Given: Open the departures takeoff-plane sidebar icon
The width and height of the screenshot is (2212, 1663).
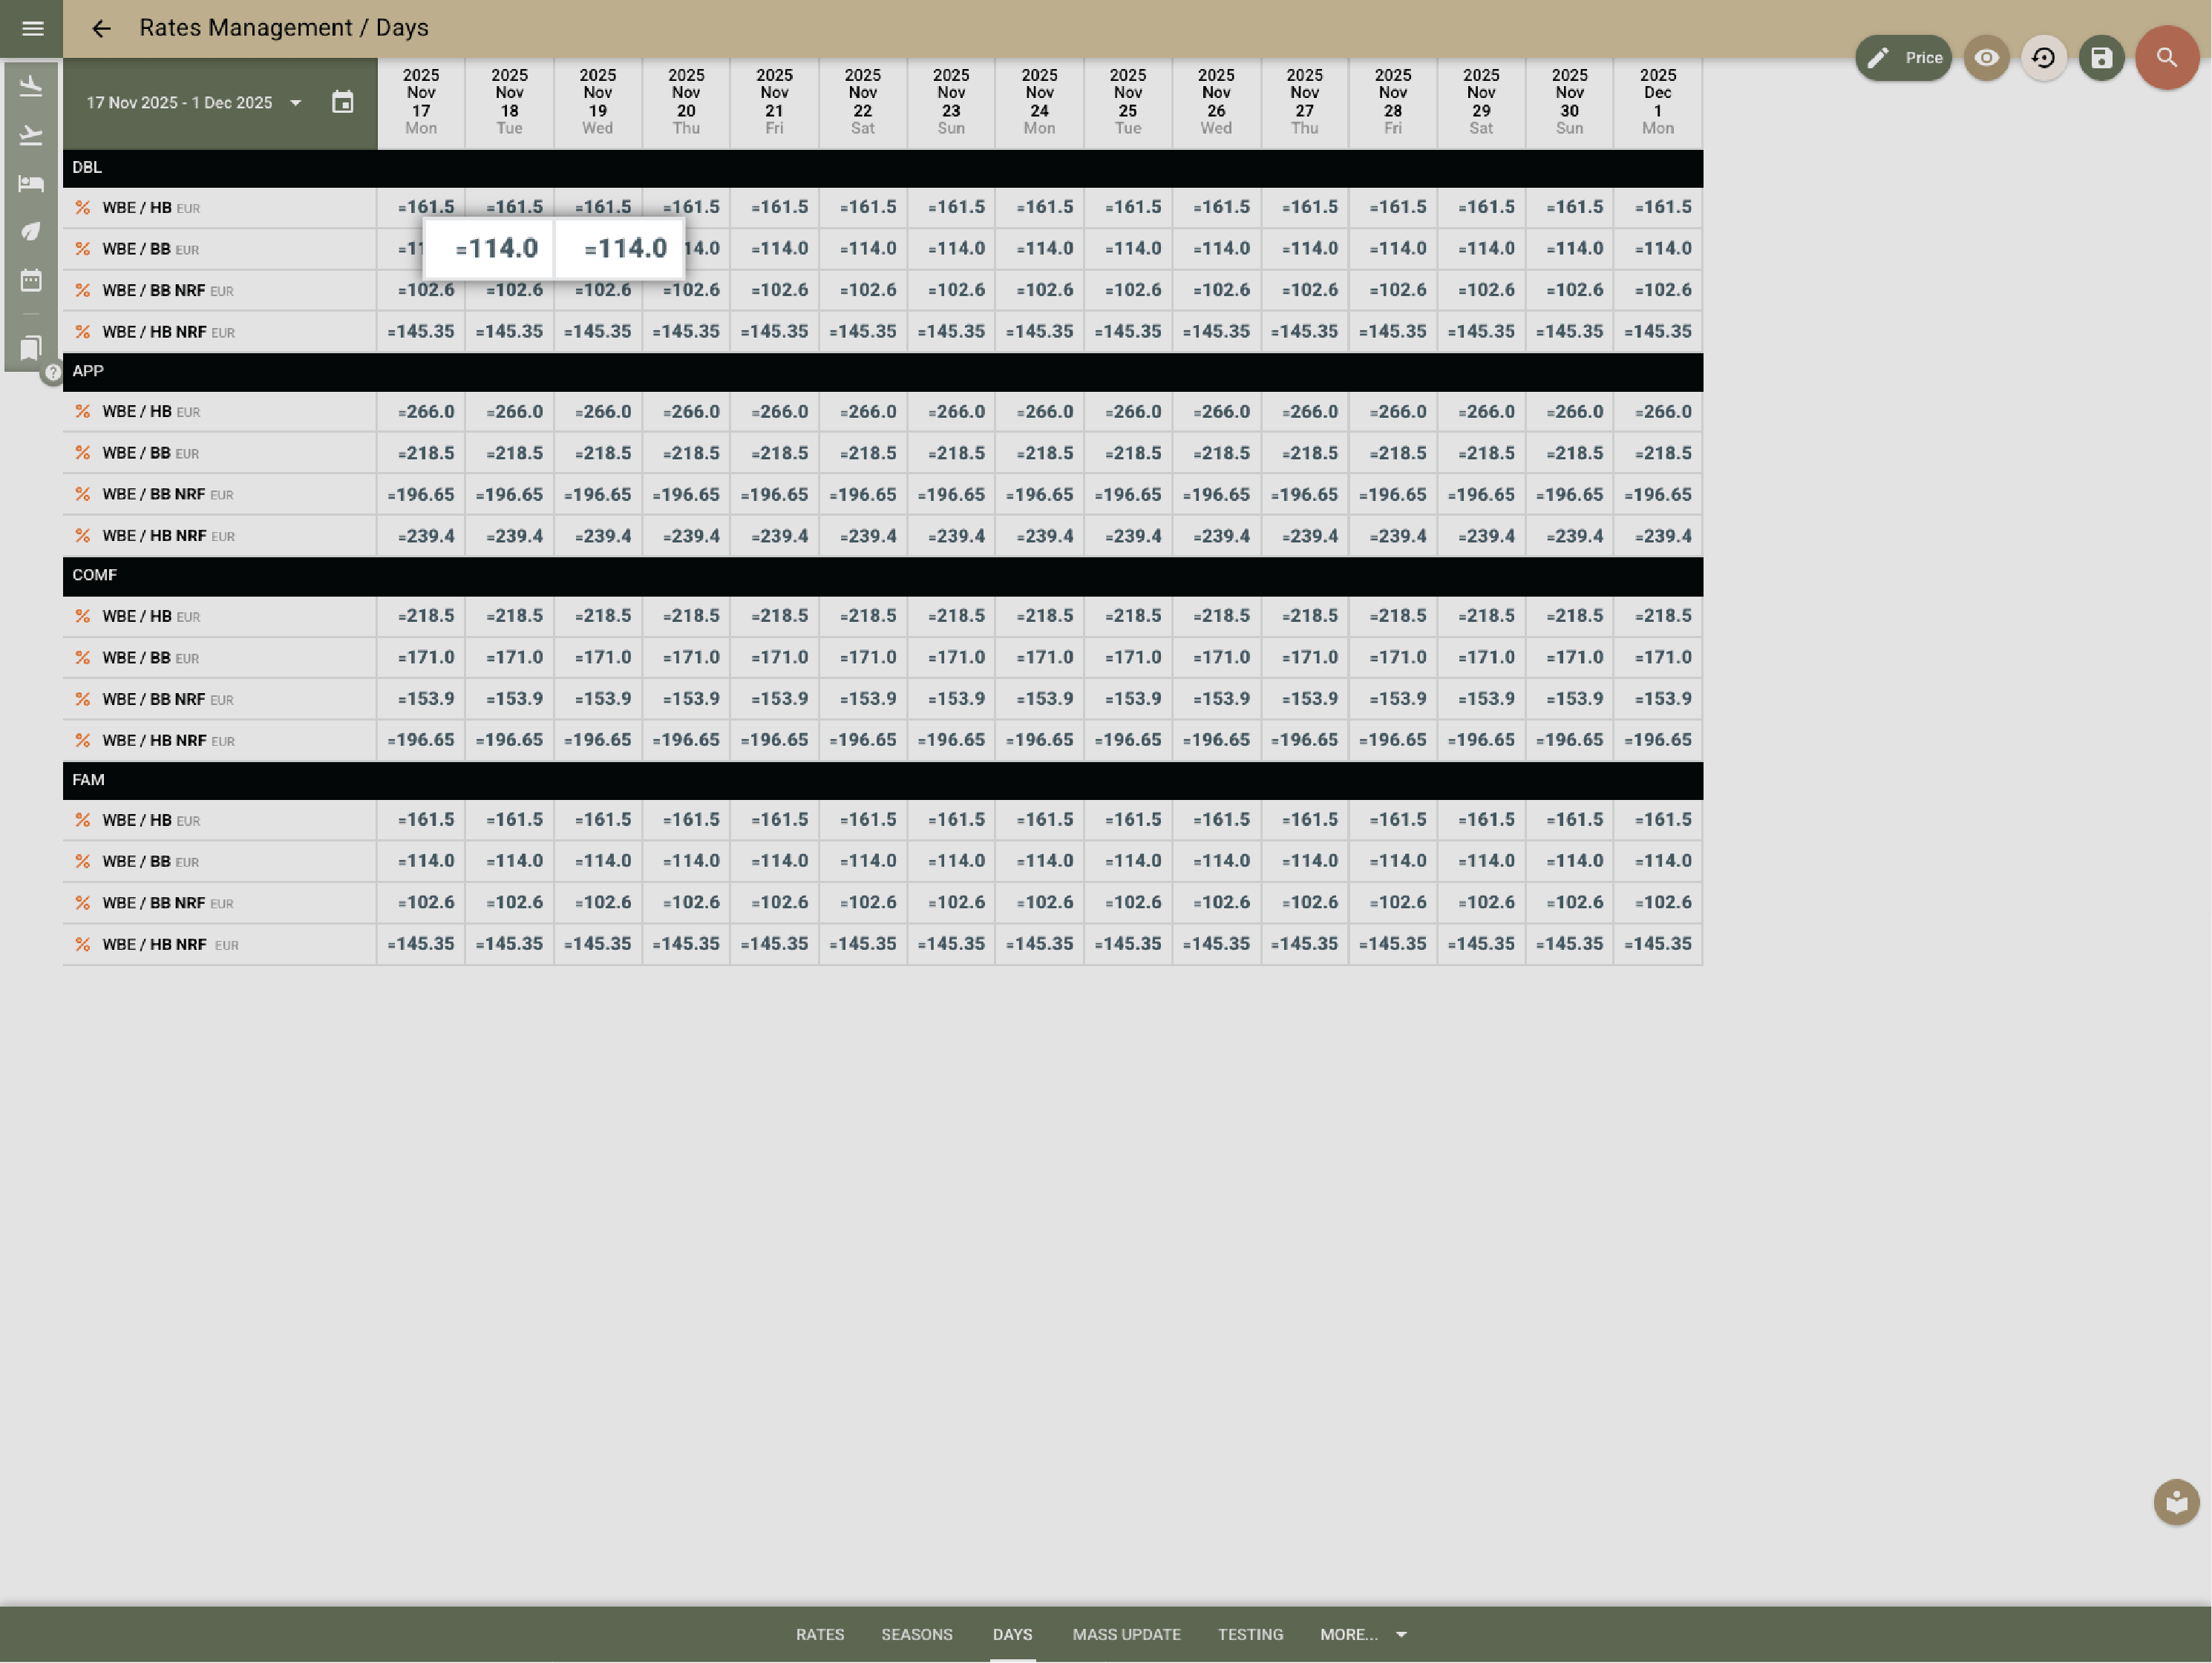Looking at the screenshot, I should point(31,135).
